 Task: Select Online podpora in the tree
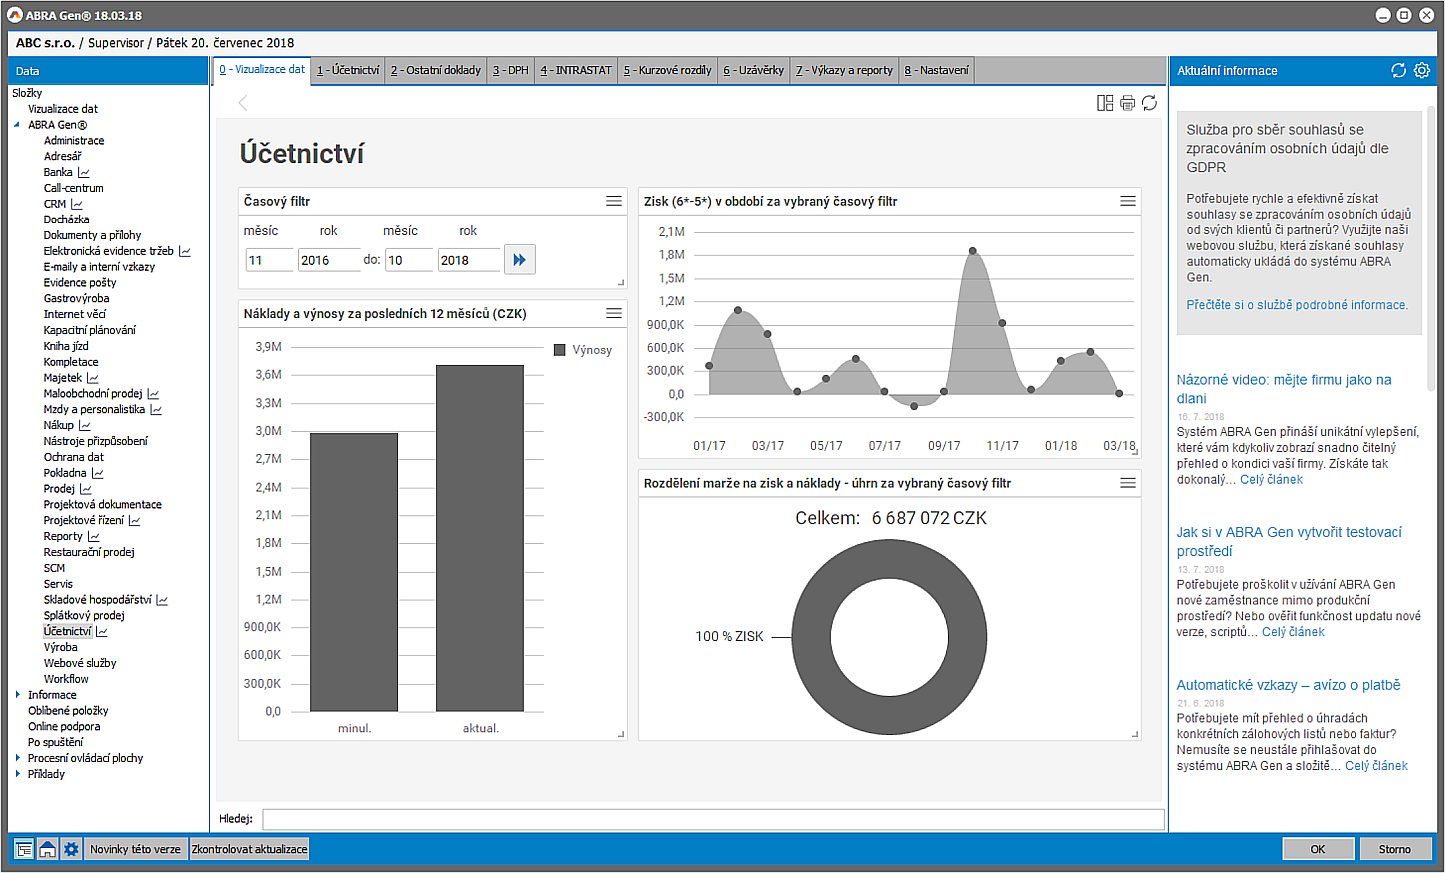pos(64,727)
